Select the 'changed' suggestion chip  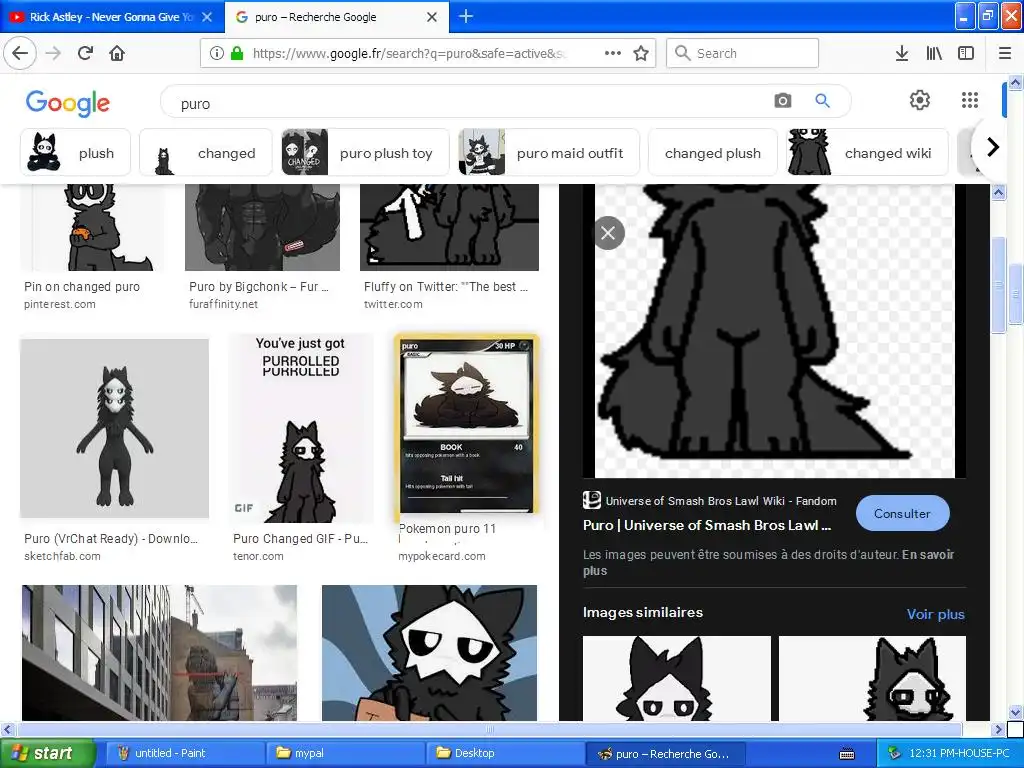point(206,153)
